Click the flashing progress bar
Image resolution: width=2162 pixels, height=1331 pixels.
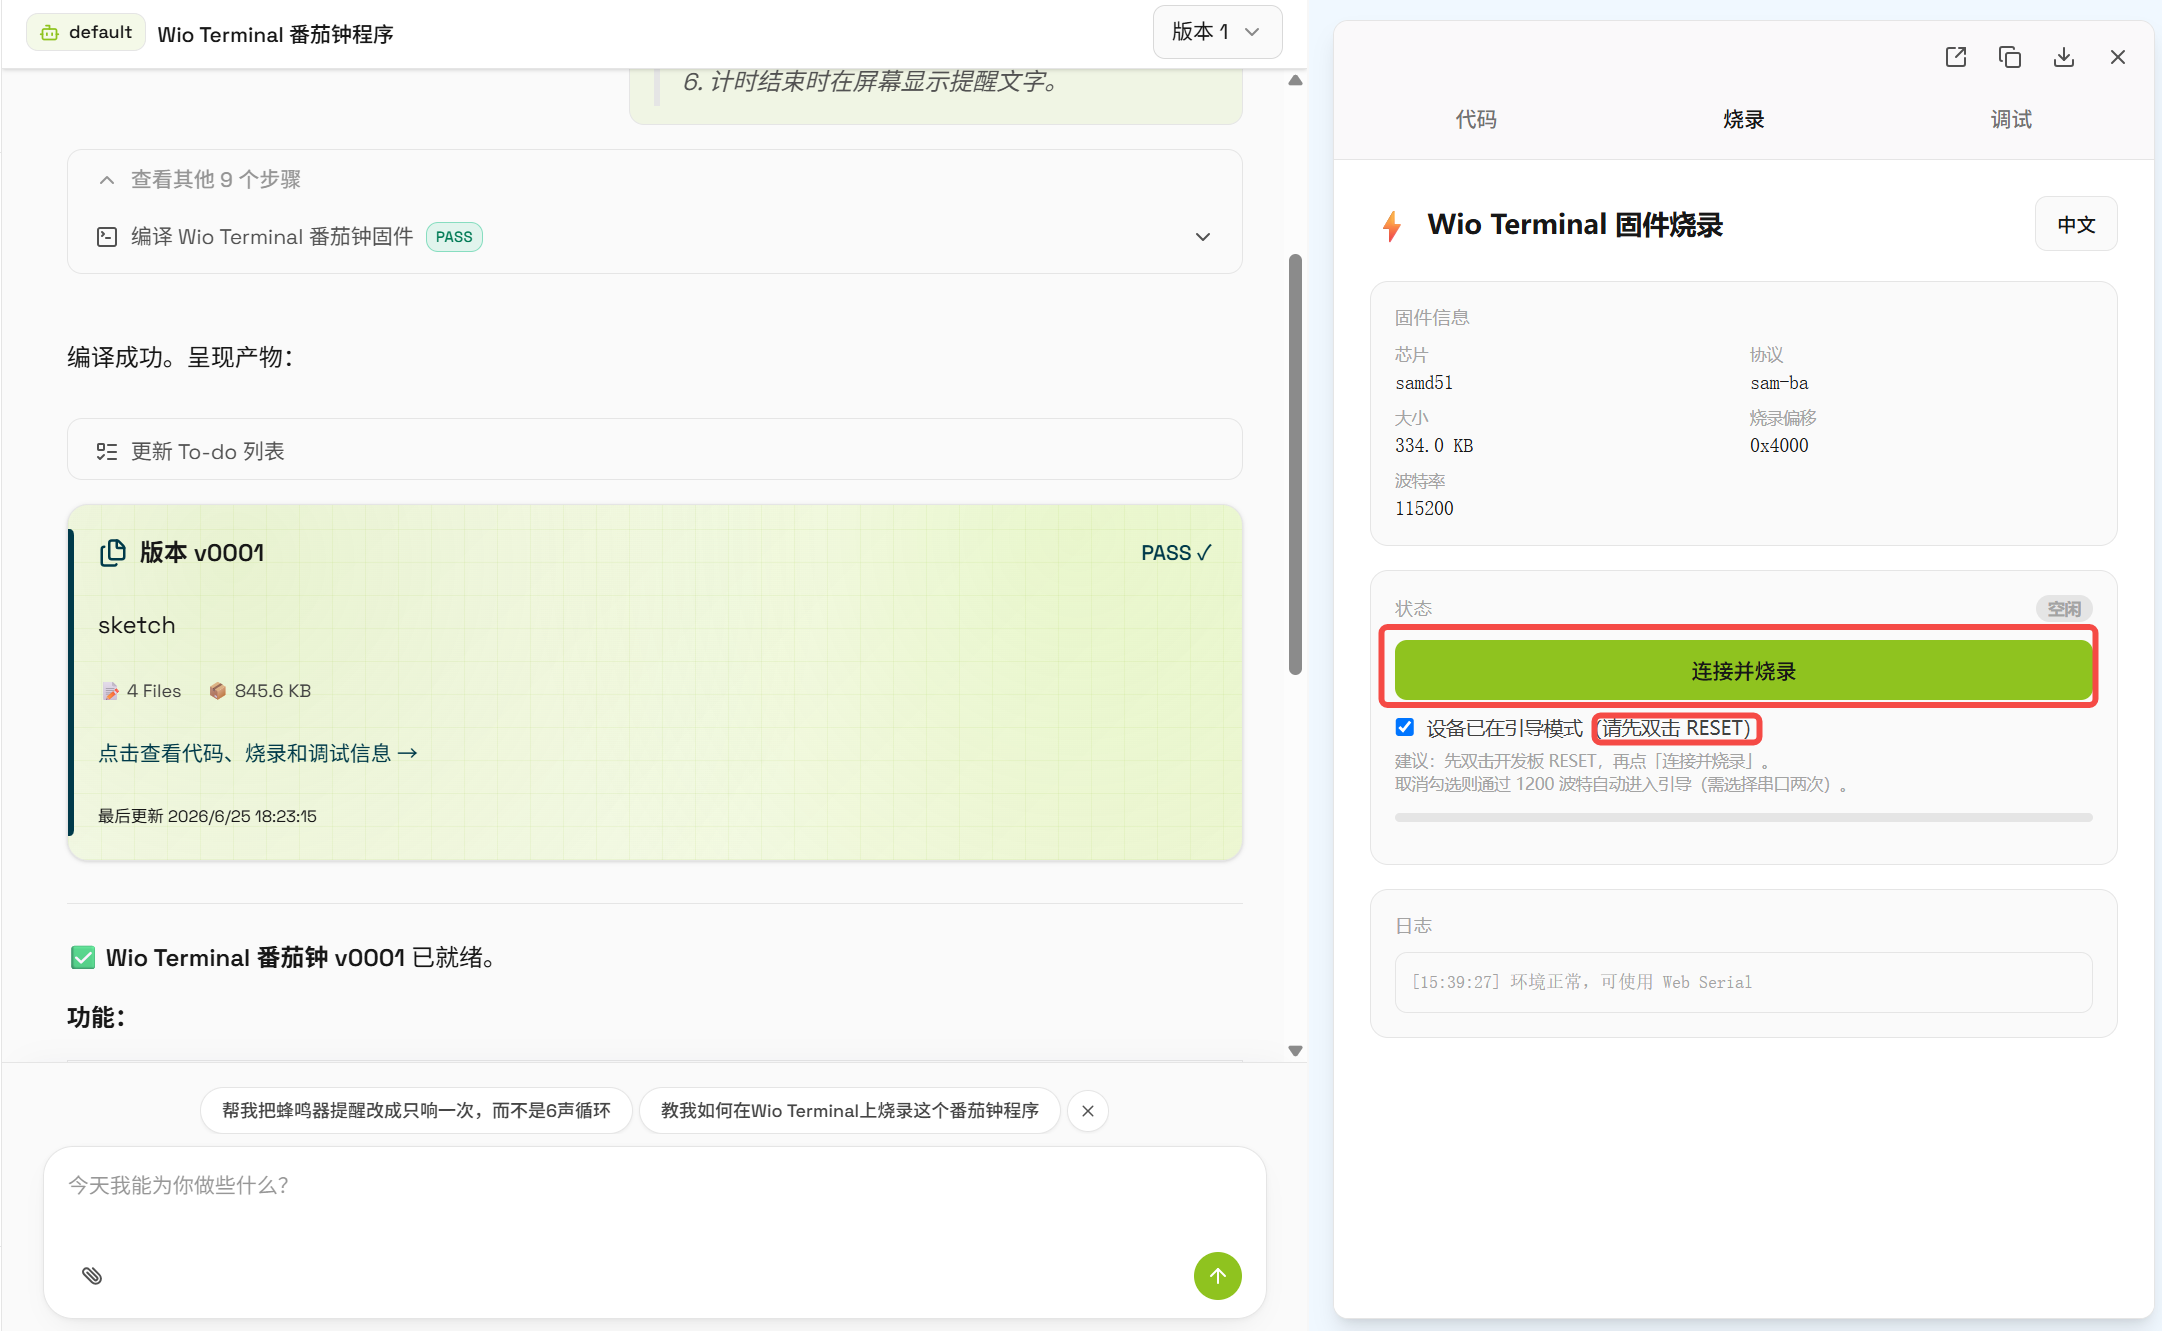pyautogui.click(x=1743, y=817)
